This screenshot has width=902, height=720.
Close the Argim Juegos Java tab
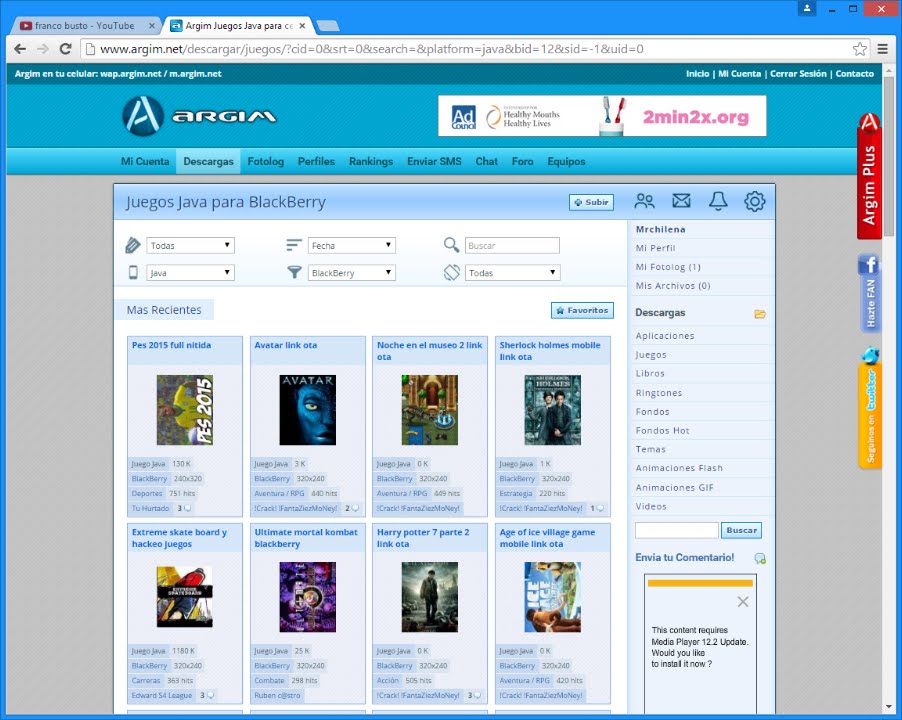[x=302, y=26]
